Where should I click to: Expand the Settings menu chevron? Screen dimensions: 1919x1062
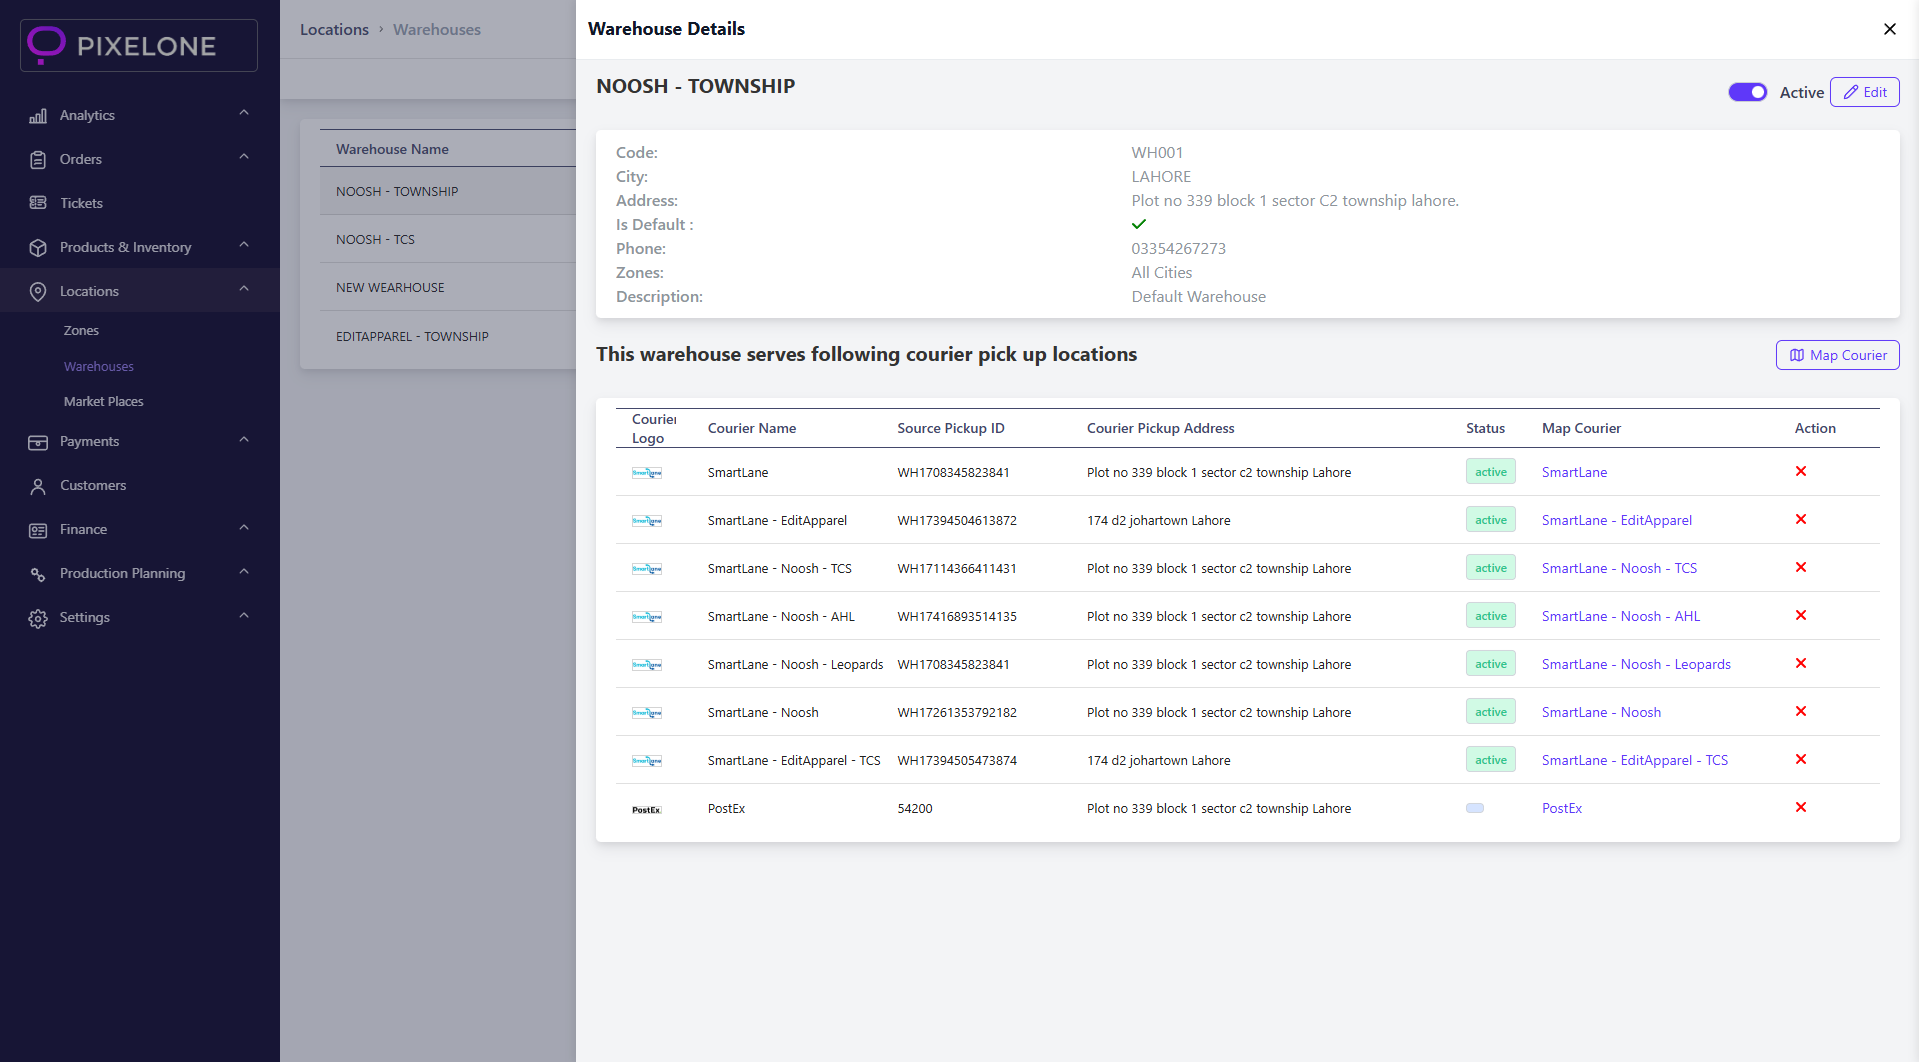[244, 616]
